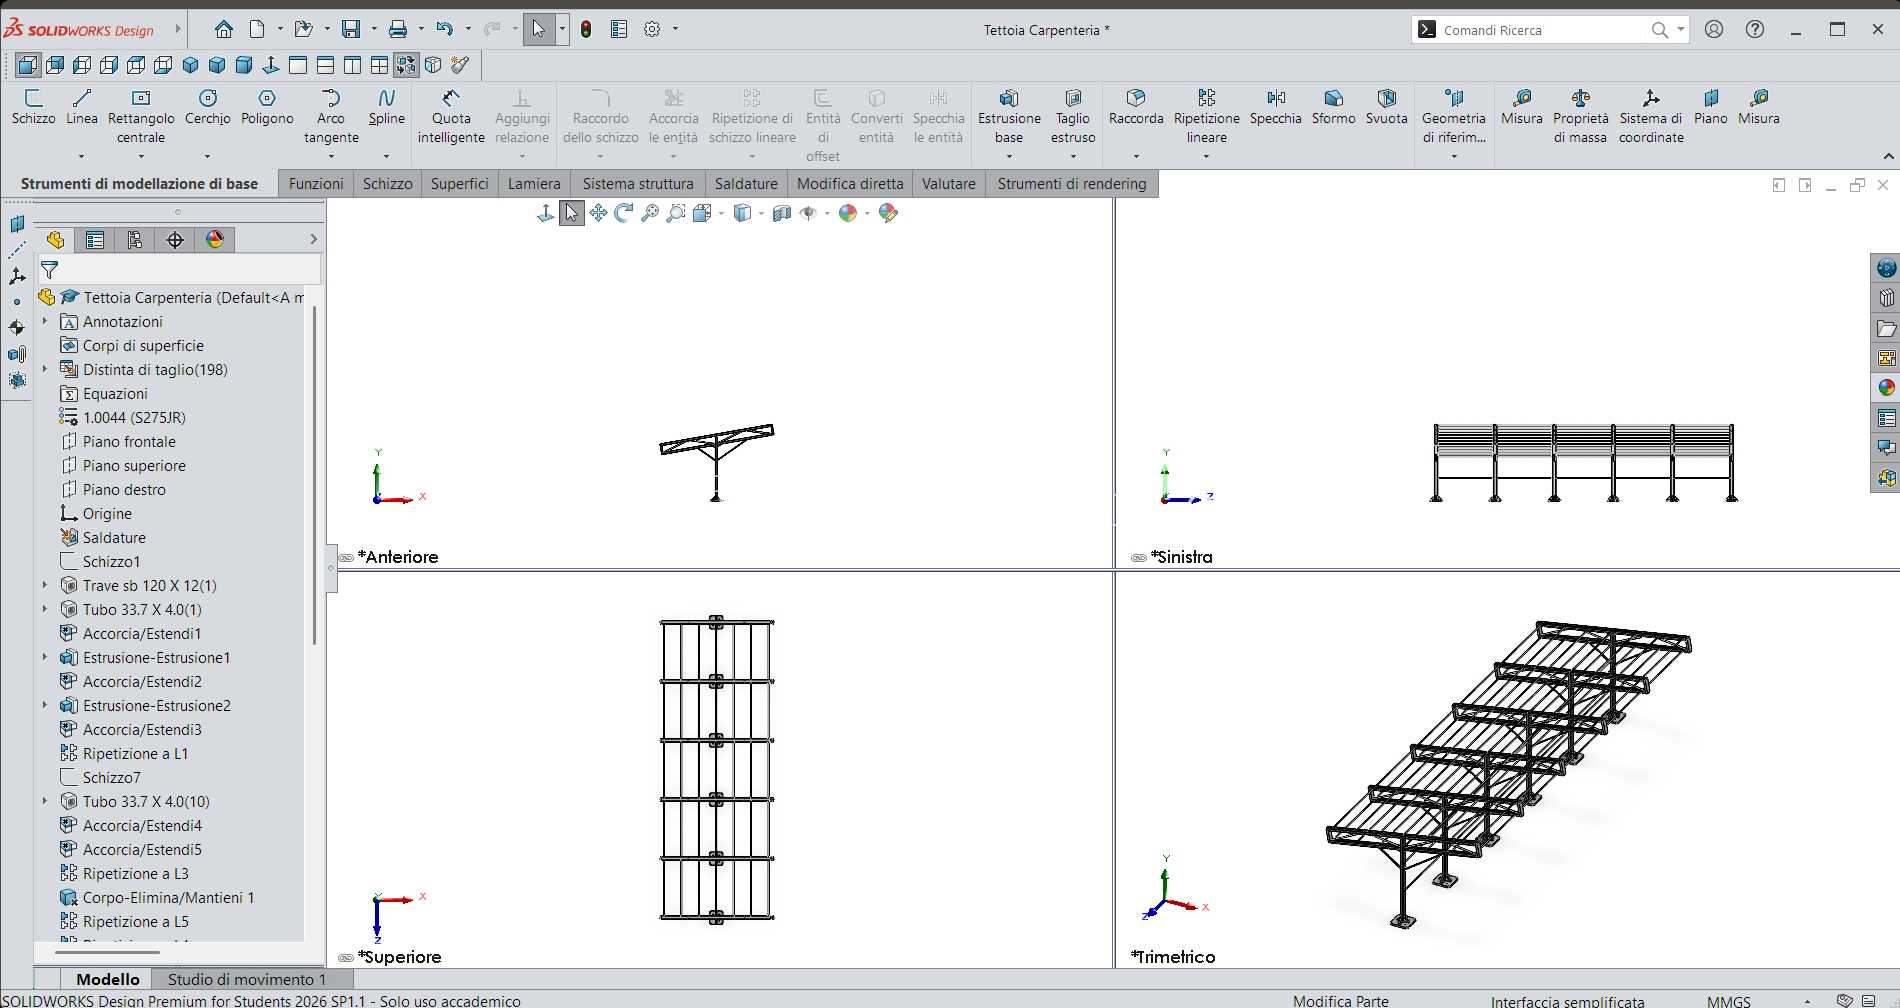The height and width of the screenshot is (1008, 1900).
Task: Open the Raccorda dropdown arrow
Action: 1136,156
